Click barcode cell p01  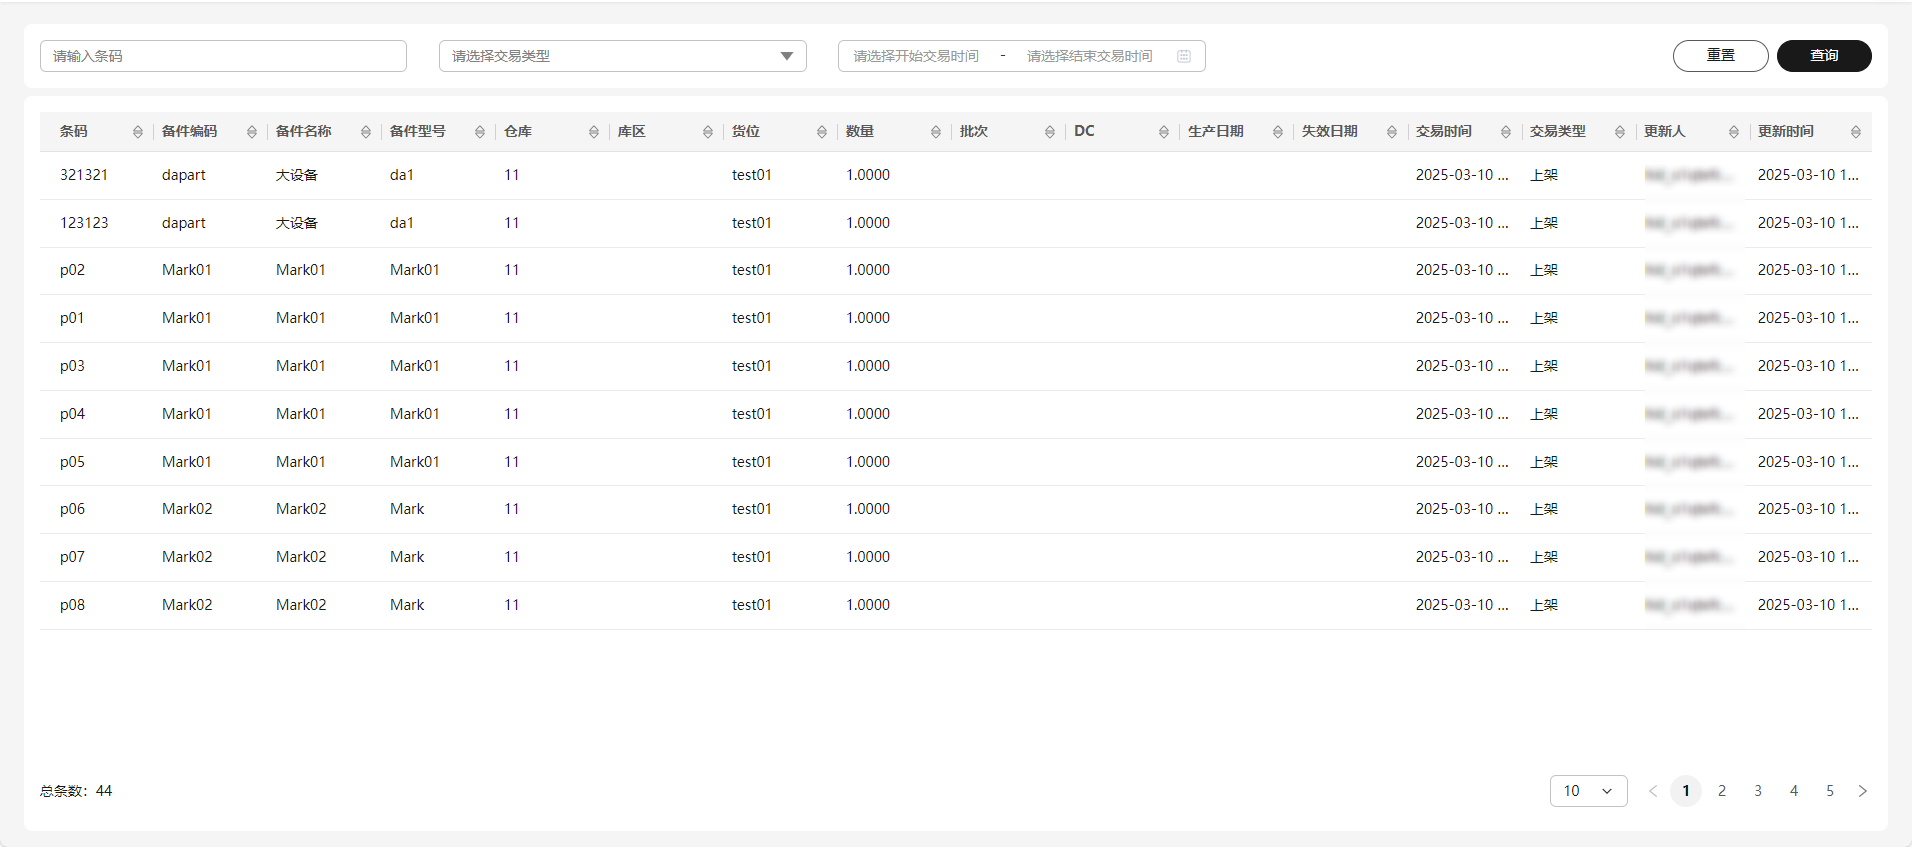(x=72, y=318)
